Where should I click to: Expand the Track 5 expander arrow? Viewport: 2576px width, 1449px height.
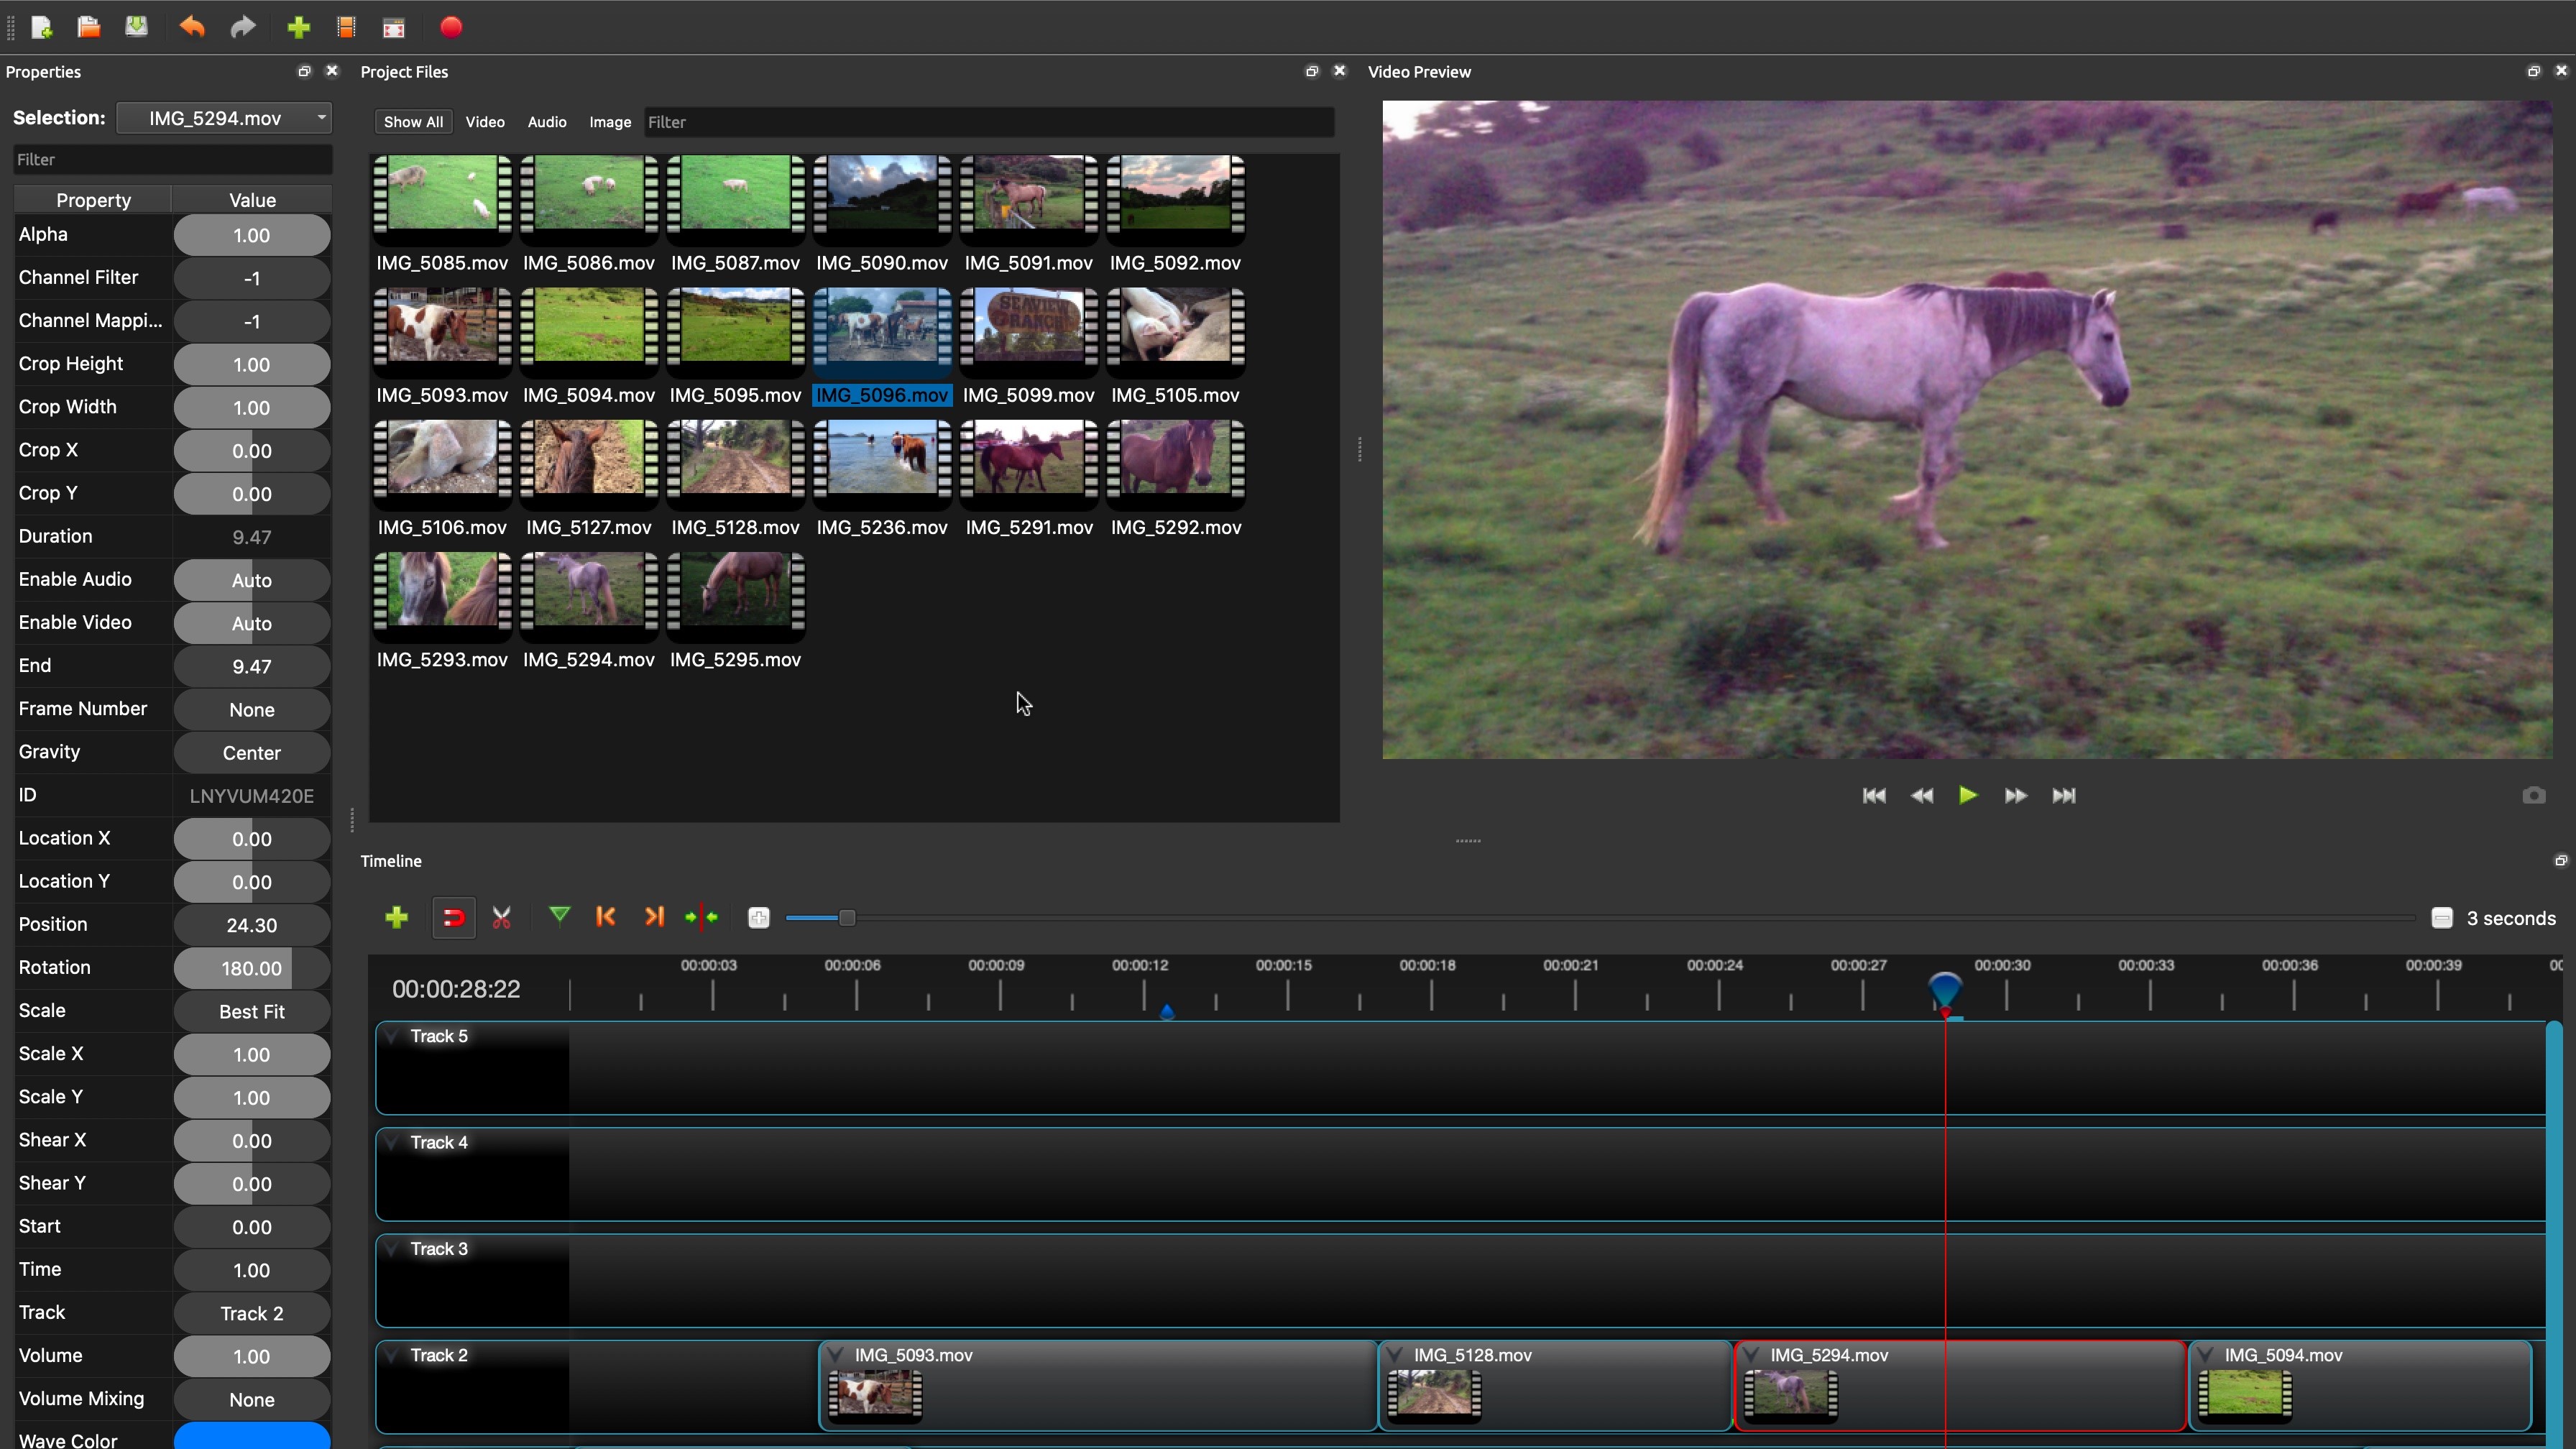pyautogui.click(x=392, y=1035)
